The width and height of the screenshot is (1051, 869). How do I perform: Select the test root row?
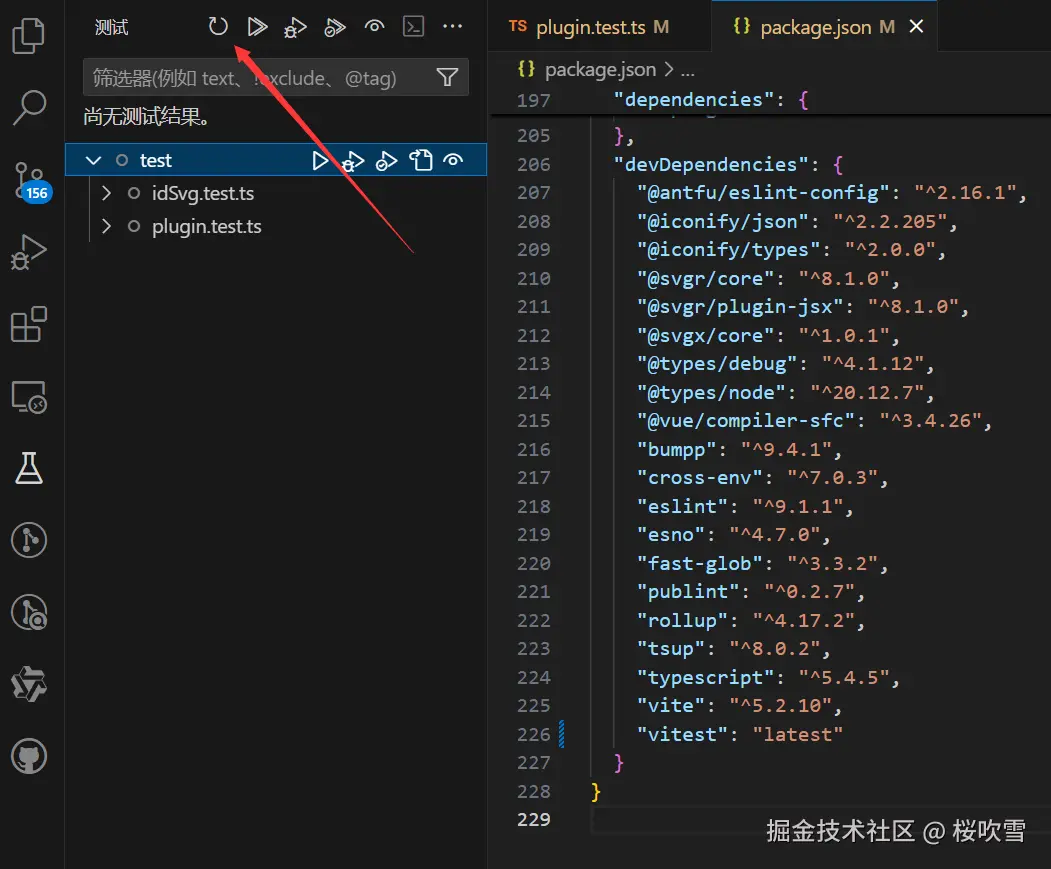pos(275,160)
